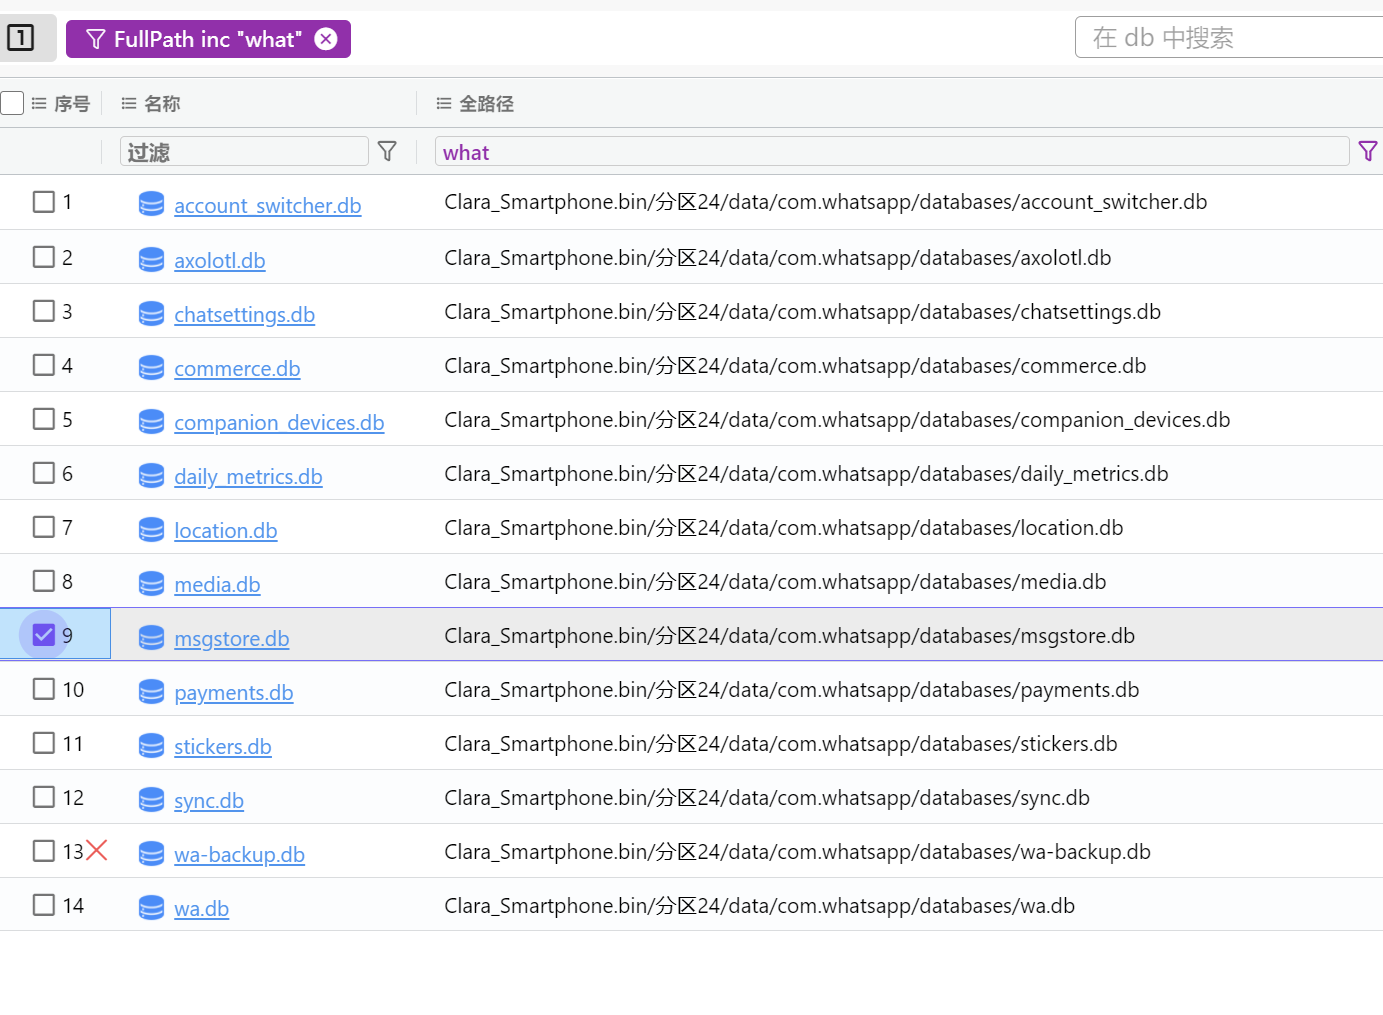1383x1015 pixels.
Task: Open filter options for the 名称 column
Action: pos(387,151)
